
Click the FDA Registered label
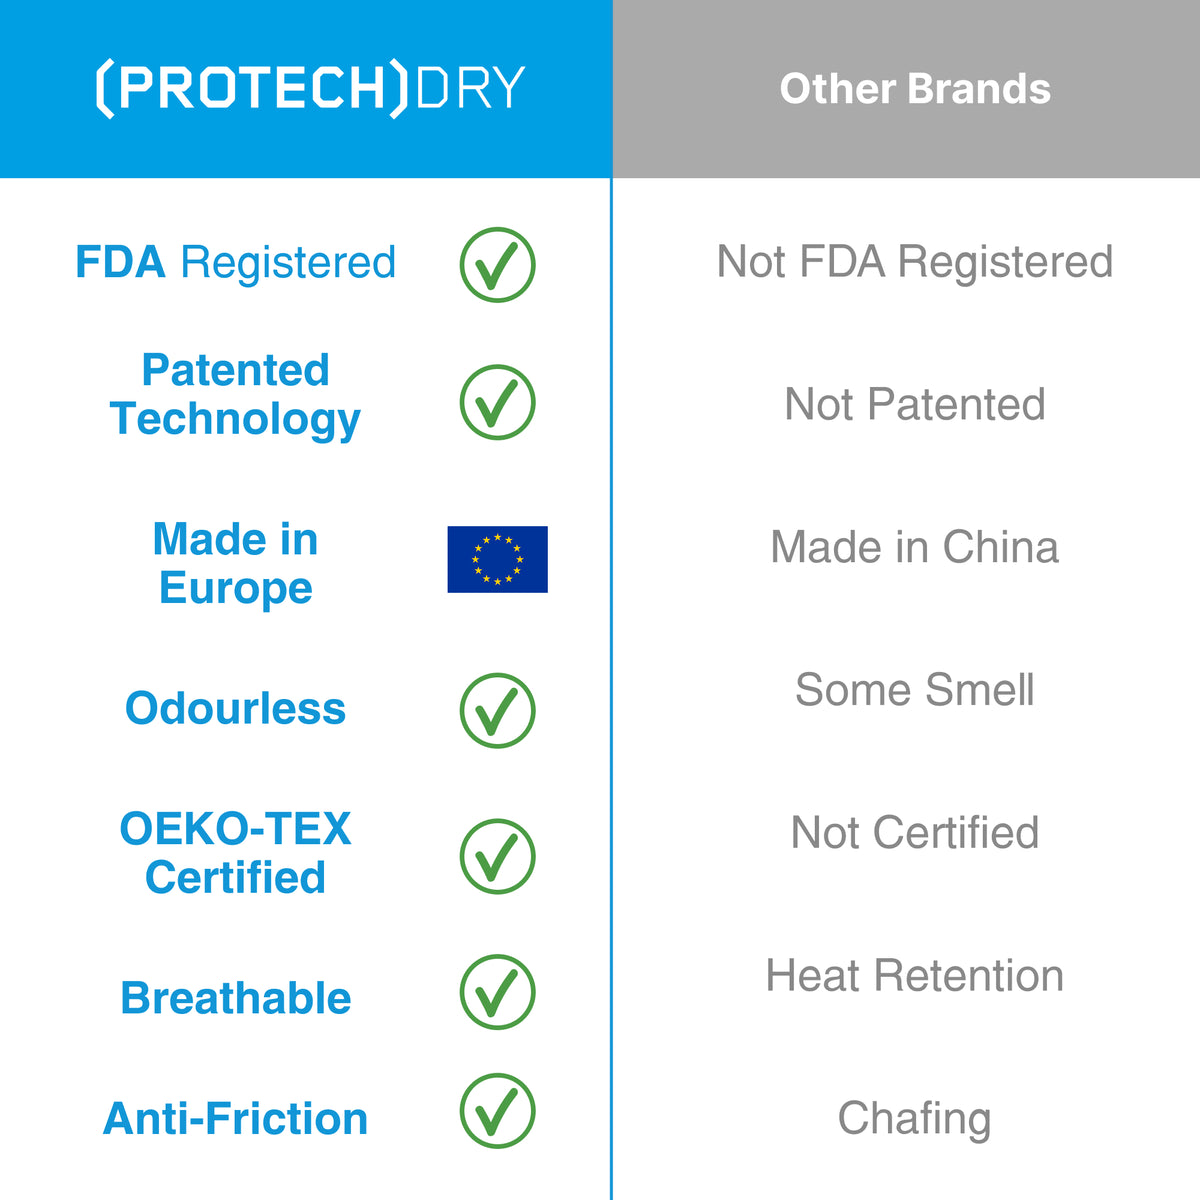[x=236, y=262]
